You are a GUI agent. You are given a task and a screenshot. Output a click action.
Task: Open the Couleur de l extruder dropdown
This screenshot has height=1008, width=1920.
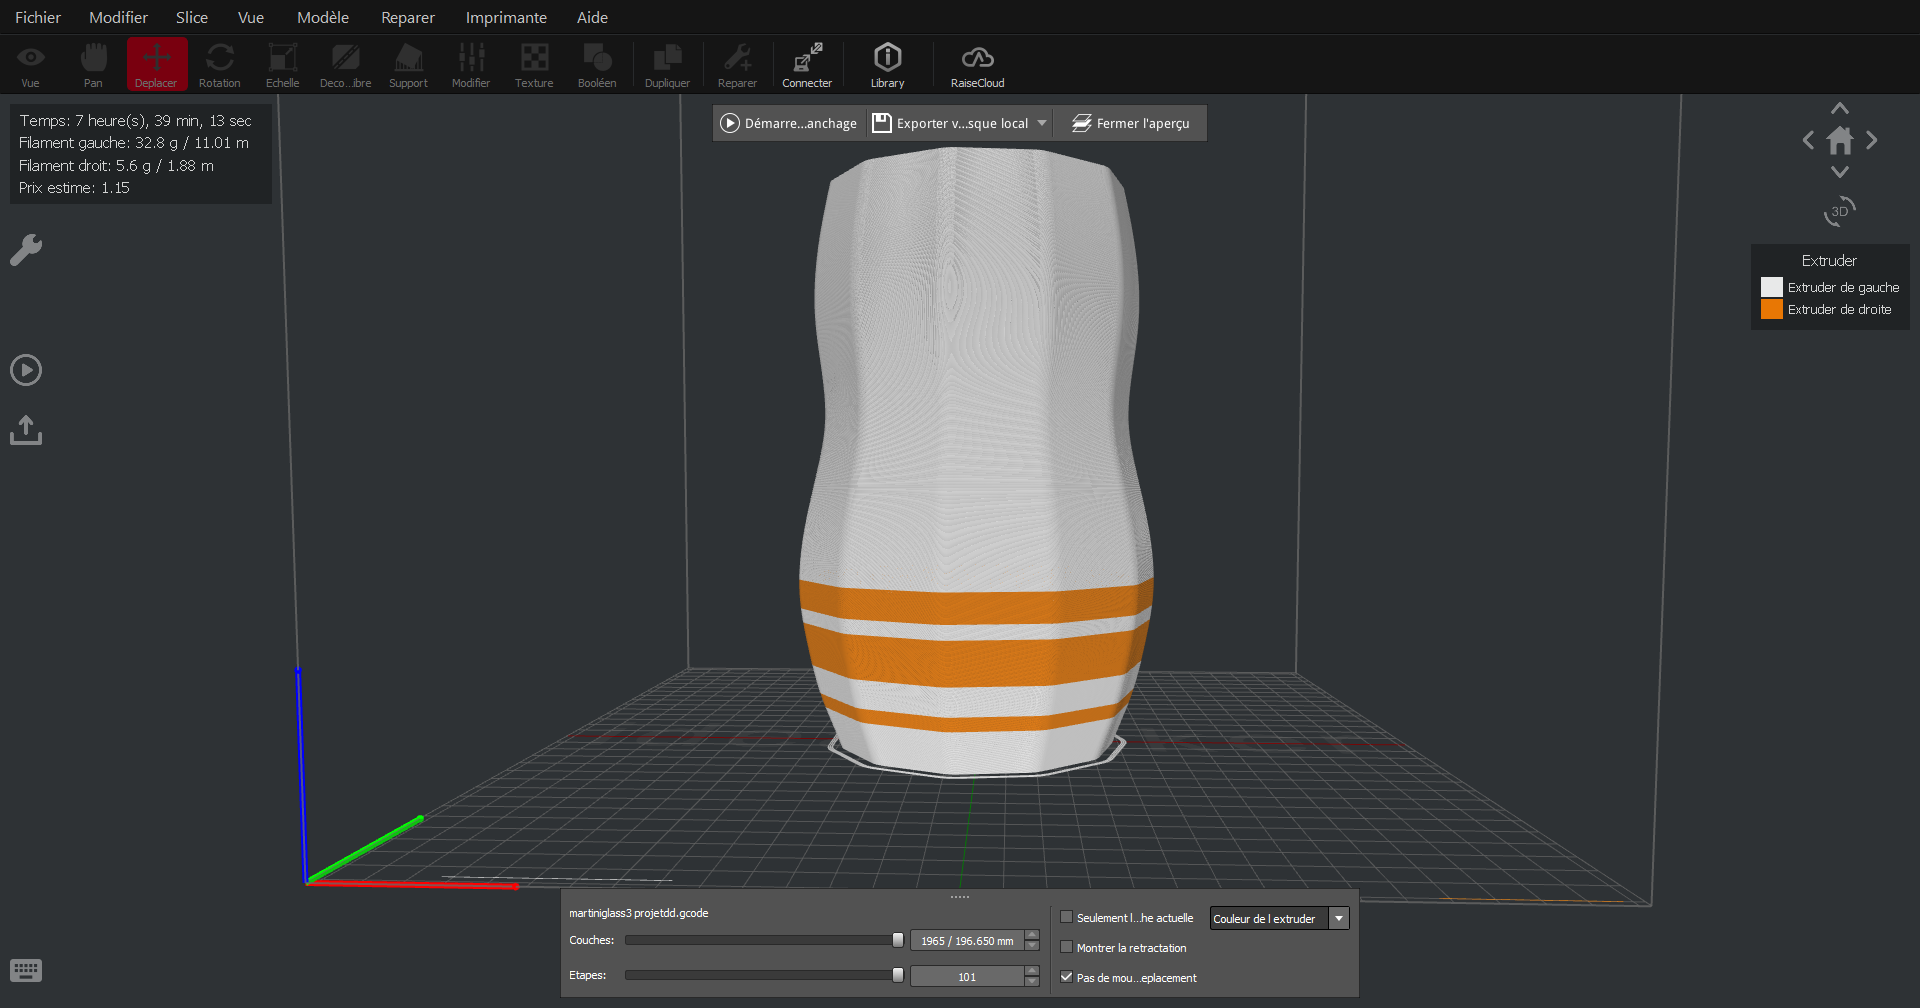[x=1339, y=917]
